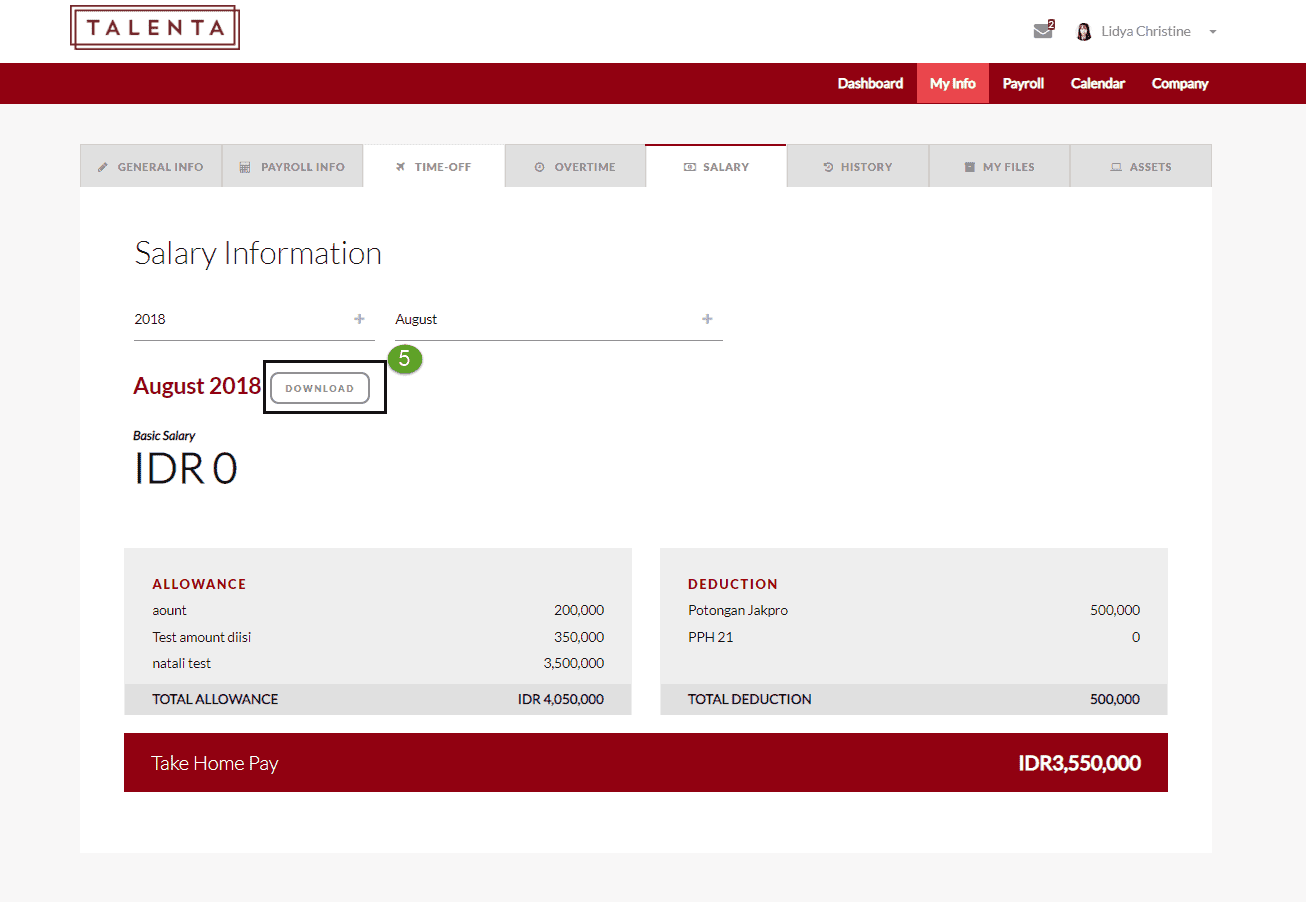The width and height of the screenshot is (1306, 902).
Task: Select the Salary tab
Action: (x=716, y=167)
